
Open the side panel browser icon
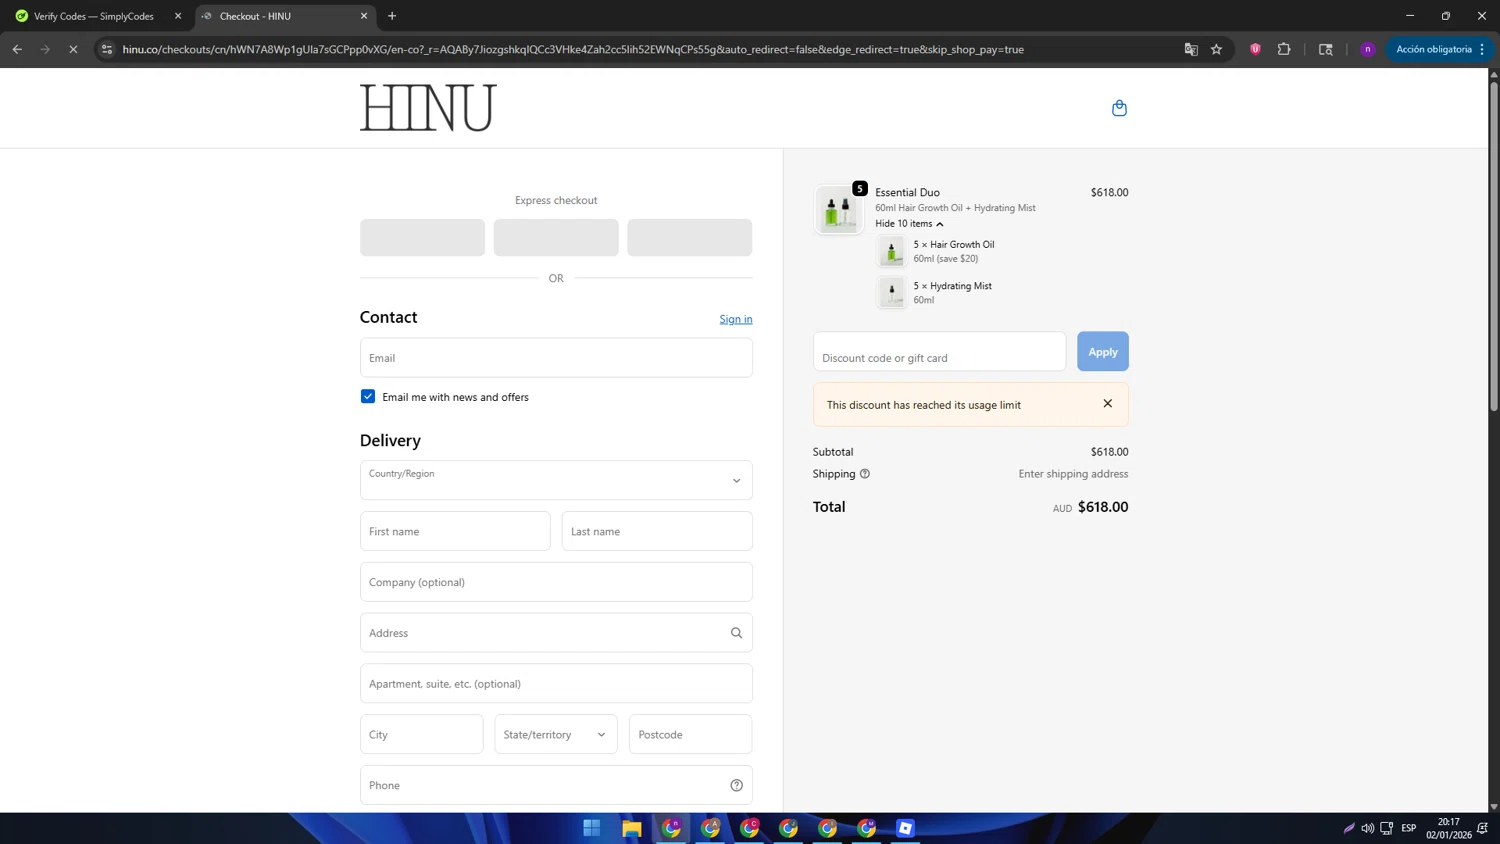click(x=1326, y=49)
